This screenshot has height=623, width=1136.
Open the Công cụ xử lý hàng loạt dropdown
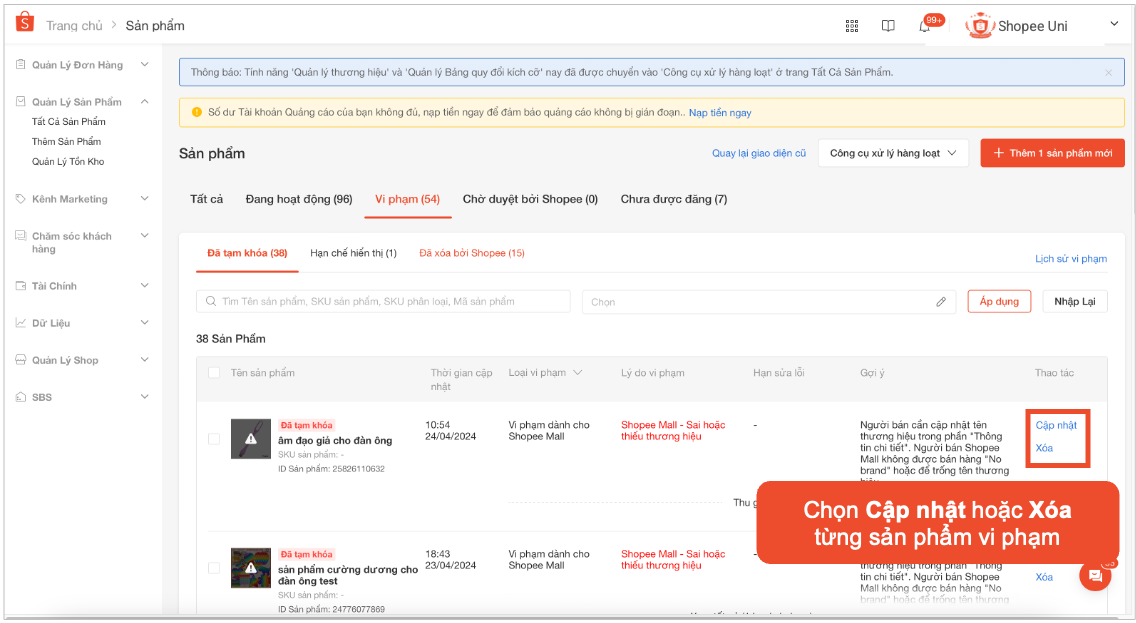point(893,153)
